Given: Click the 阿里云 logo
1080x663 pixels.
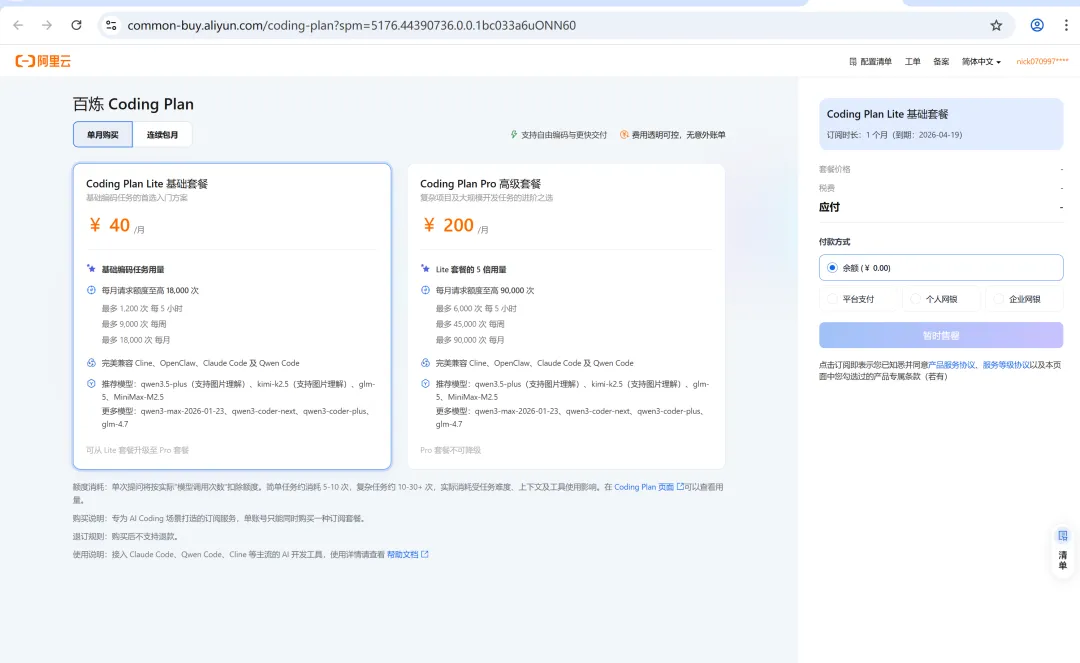Looking at the screenshot, I should click(x=43, y=61).
